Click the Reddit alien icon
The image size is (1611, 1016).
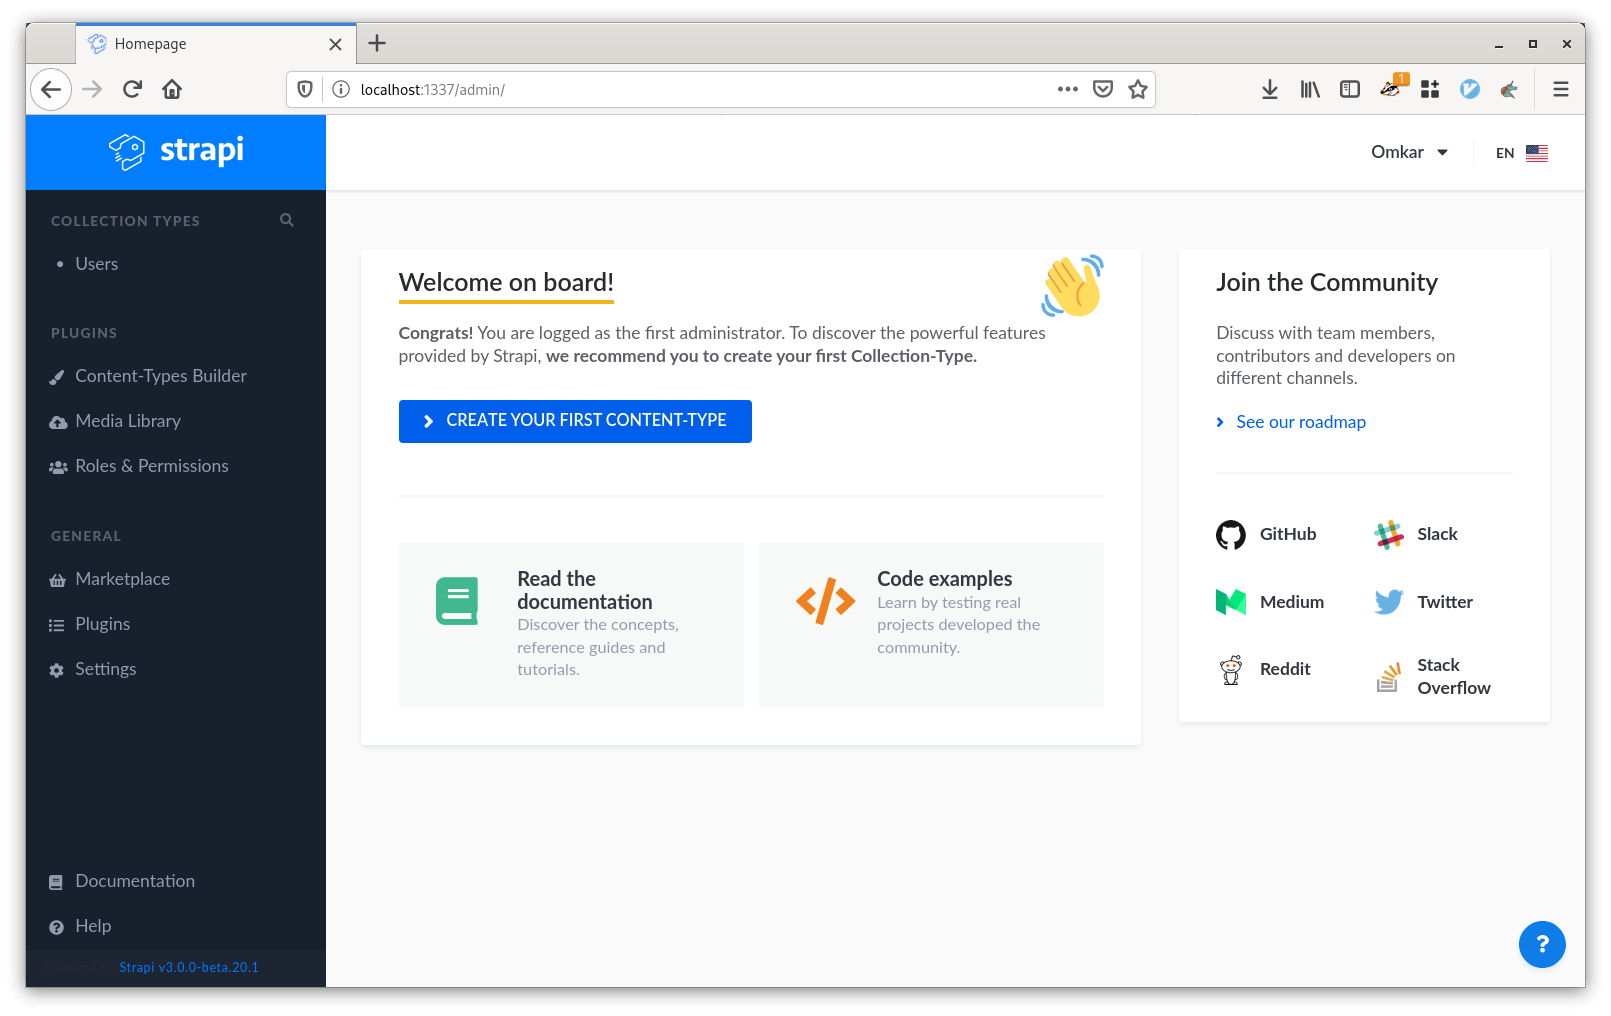[x=1231, y=670]
